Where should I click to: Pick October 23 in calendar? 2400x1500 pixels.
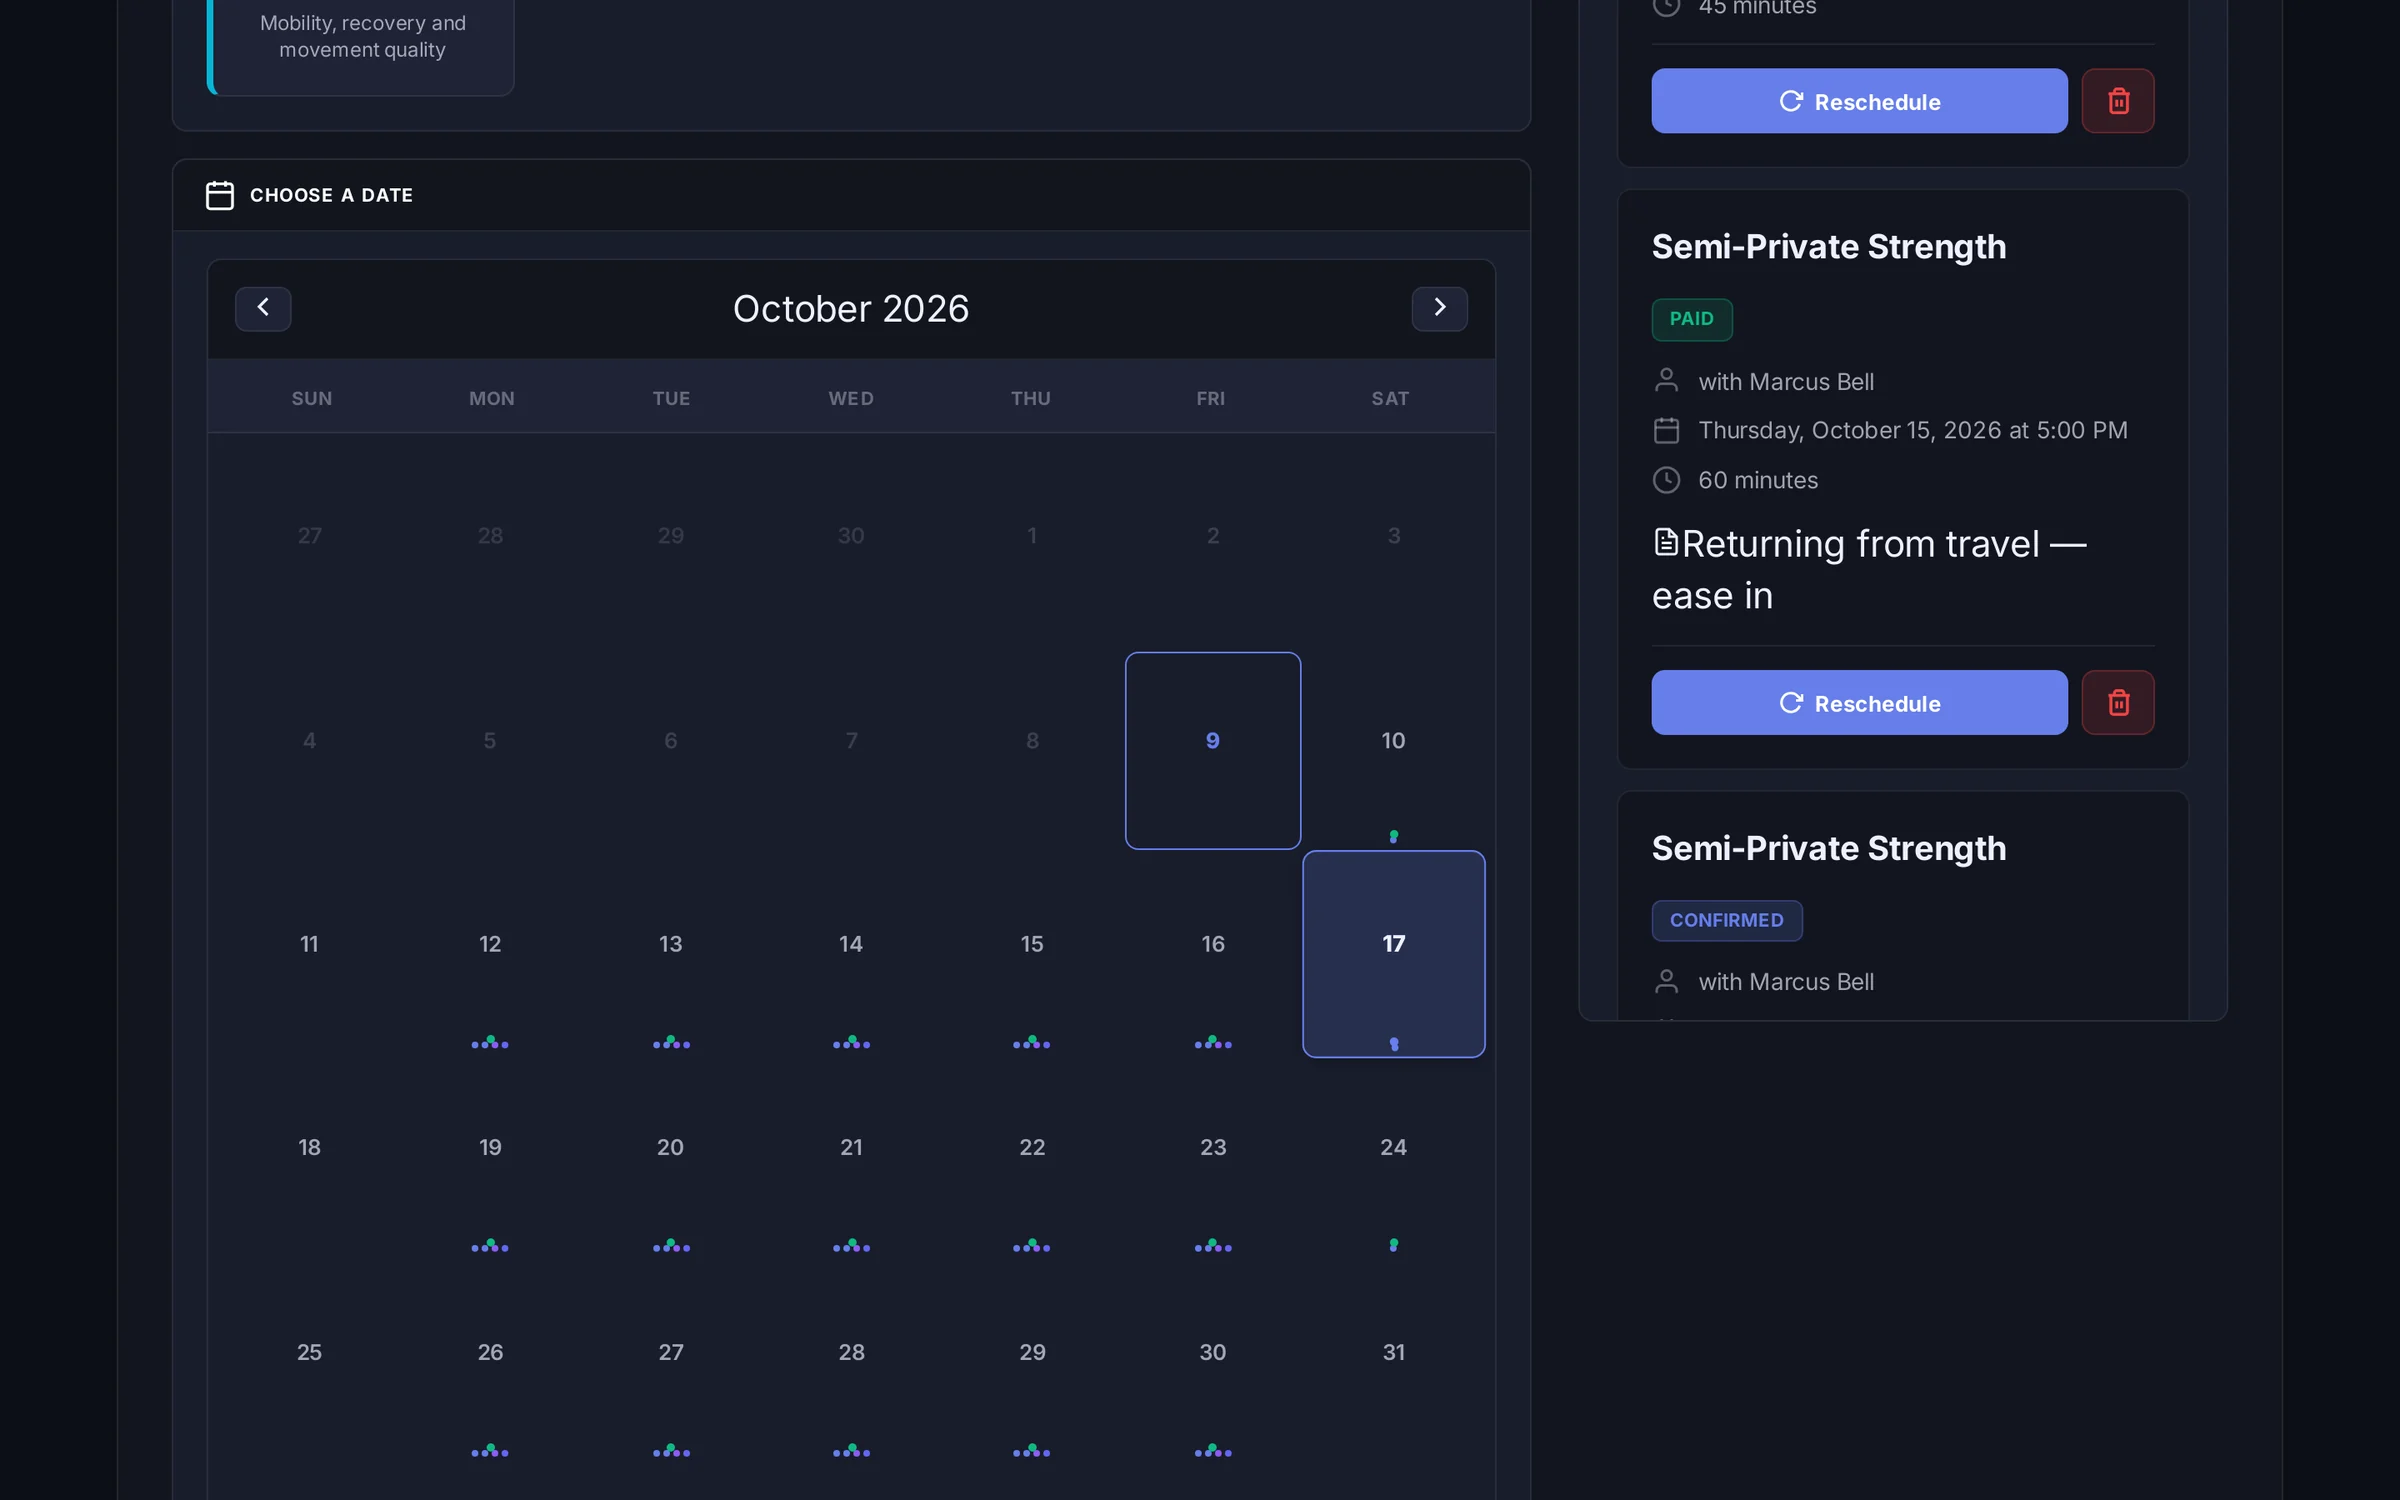tap(1212, 1157)
